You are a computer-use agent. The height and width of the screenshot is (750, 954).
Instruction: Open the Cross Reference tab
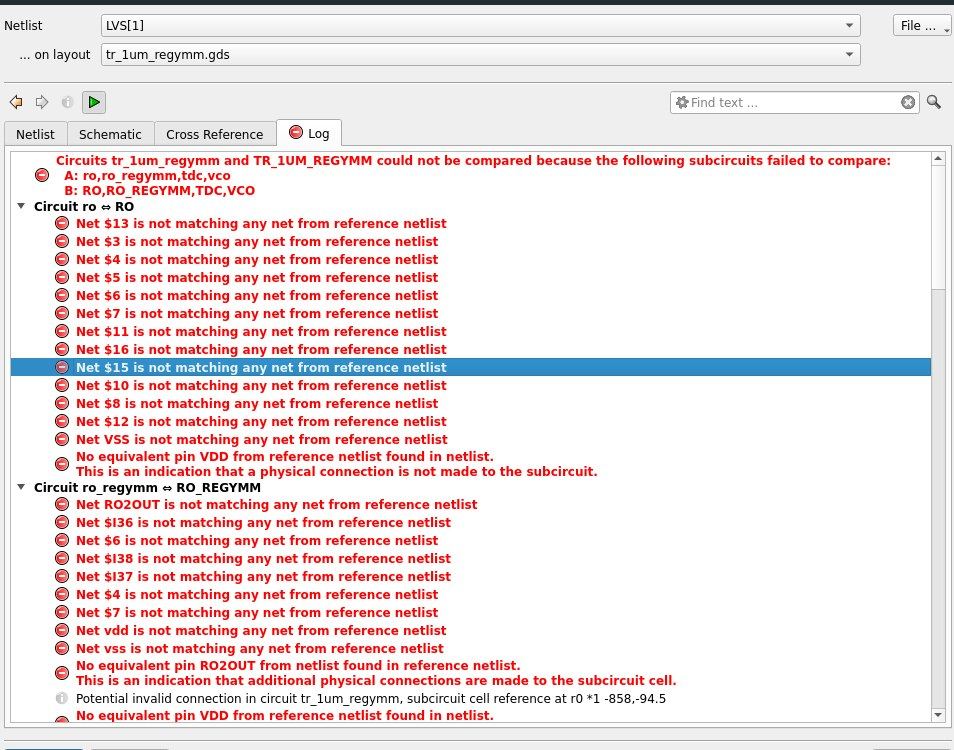[215, 134]
